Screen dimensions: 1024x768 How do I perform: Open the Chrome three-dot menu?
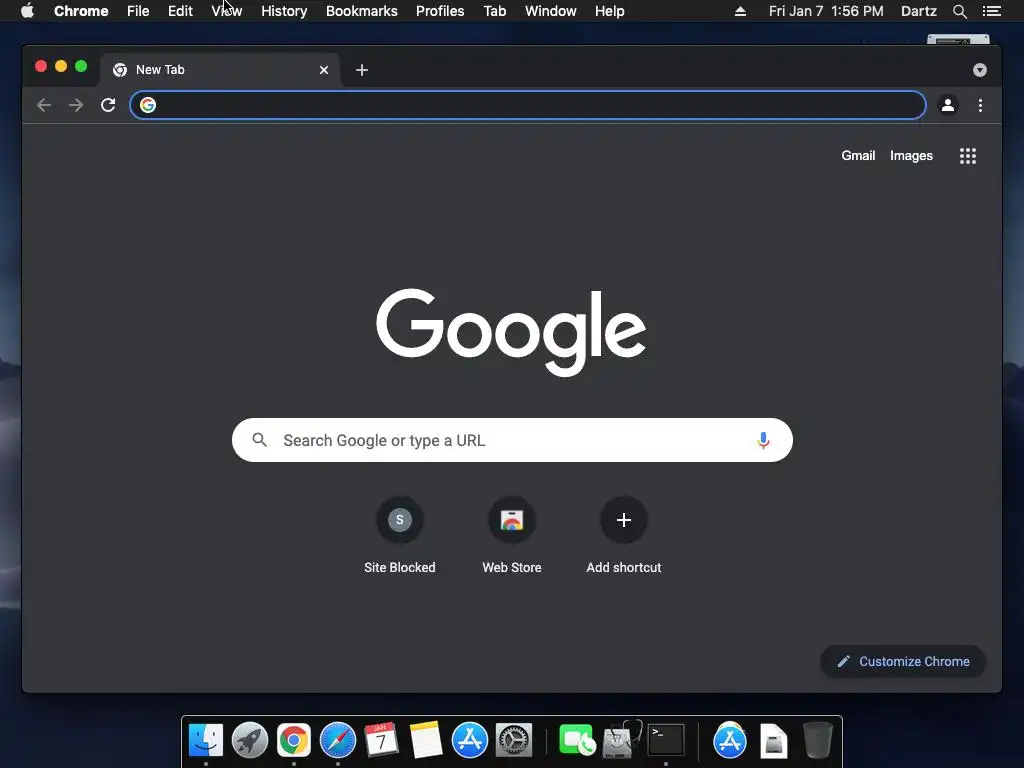point(980,105)
